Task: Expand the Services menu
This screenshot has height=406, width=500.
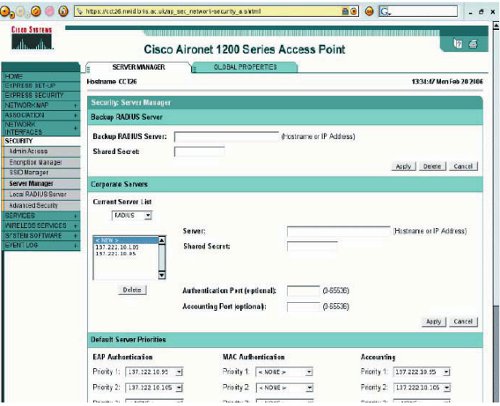Action: point(41,216)
